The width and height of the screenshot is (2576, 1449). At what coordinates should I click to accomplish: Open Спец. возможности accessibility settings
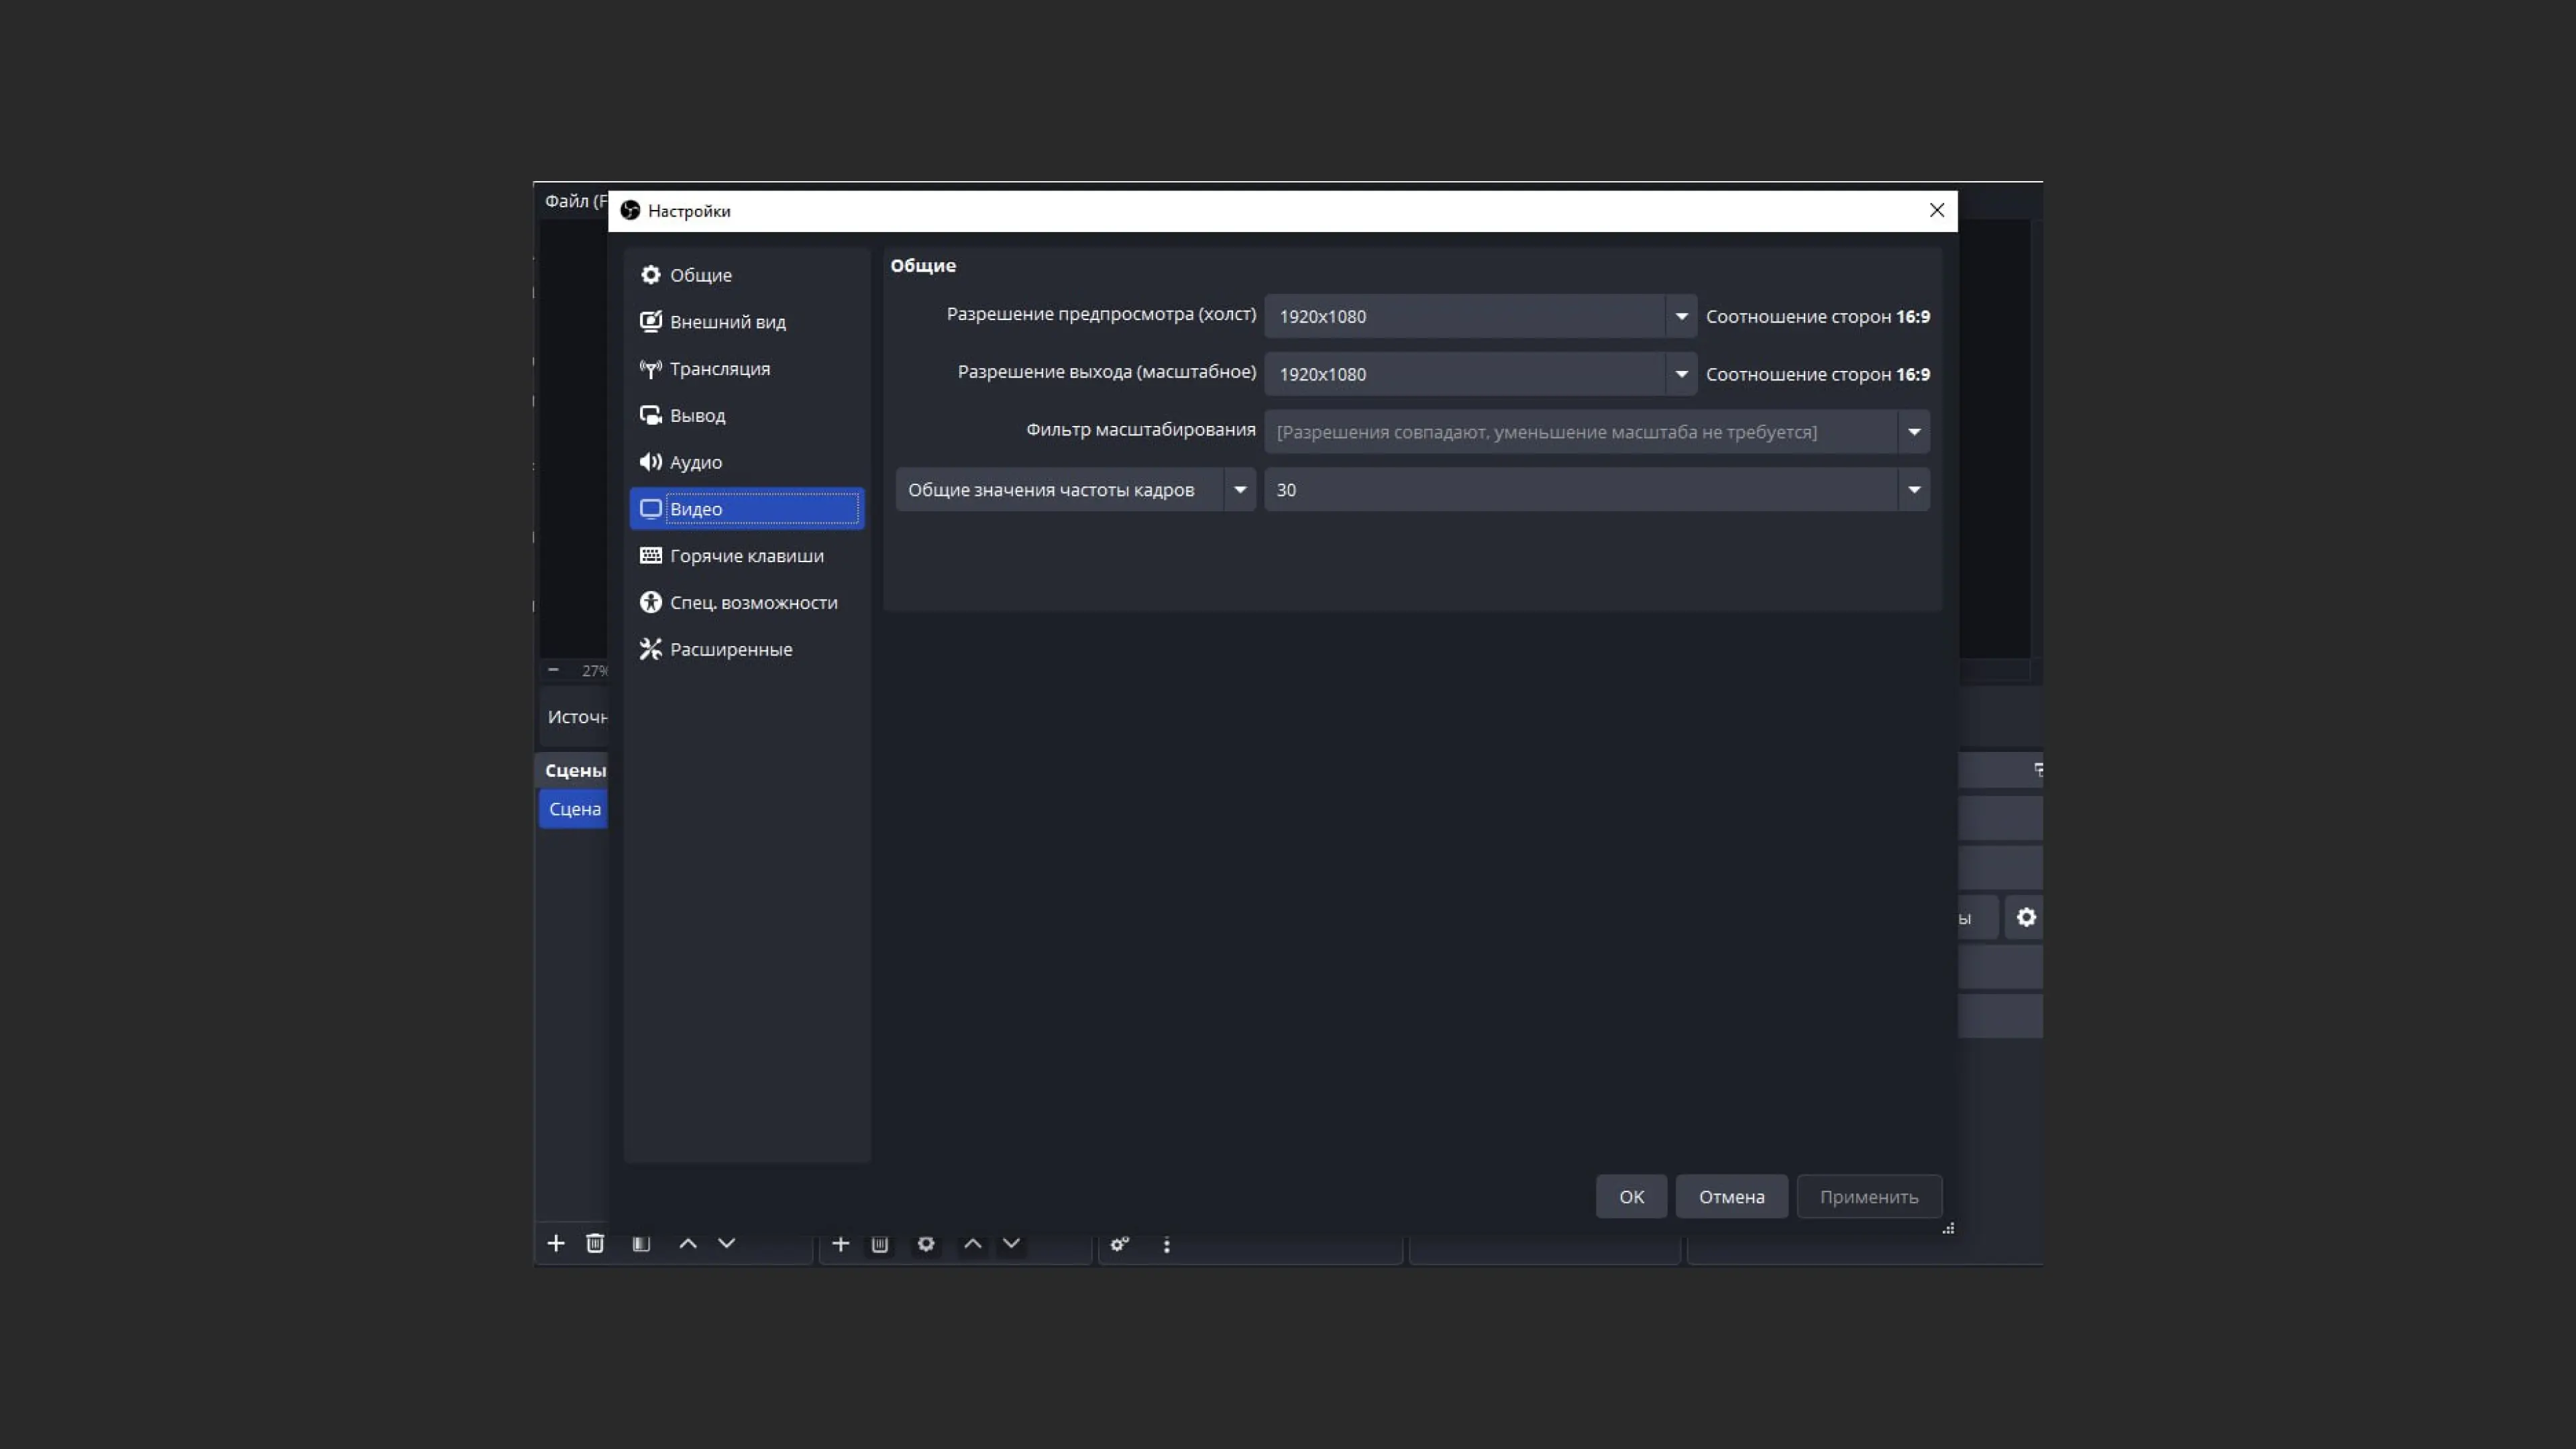753,603
